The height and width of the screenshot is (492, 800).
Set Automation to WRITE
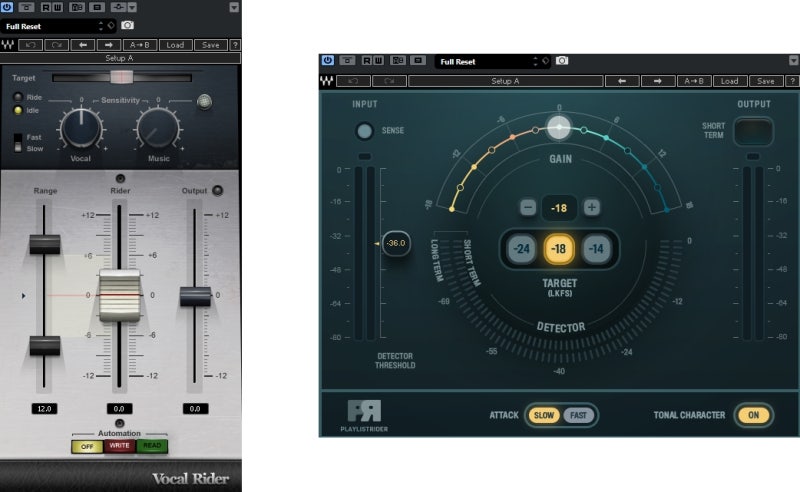point(119,446)
